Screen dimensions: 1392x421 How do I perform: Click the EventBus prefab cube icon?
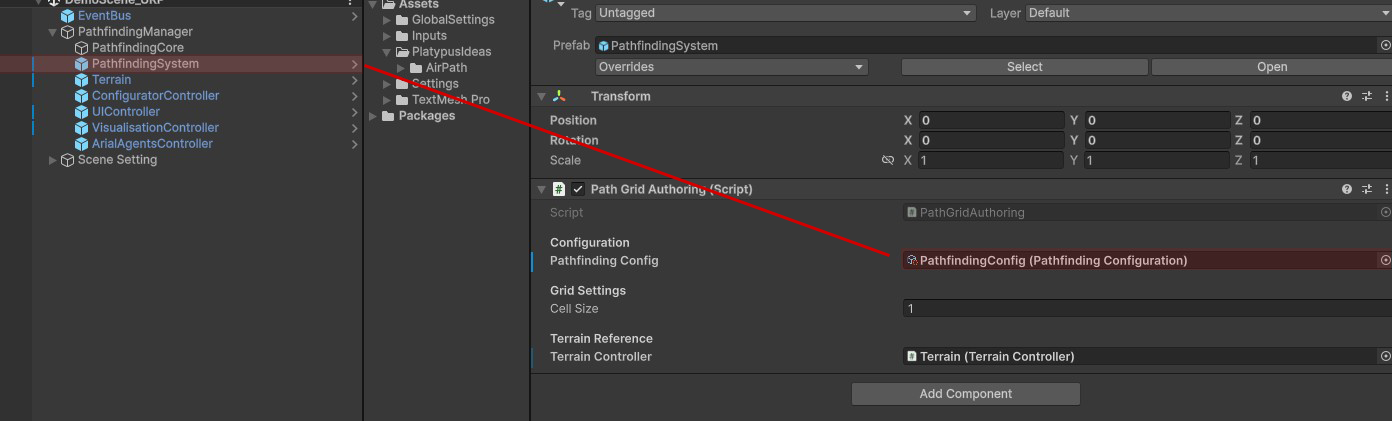coord(67,16)
